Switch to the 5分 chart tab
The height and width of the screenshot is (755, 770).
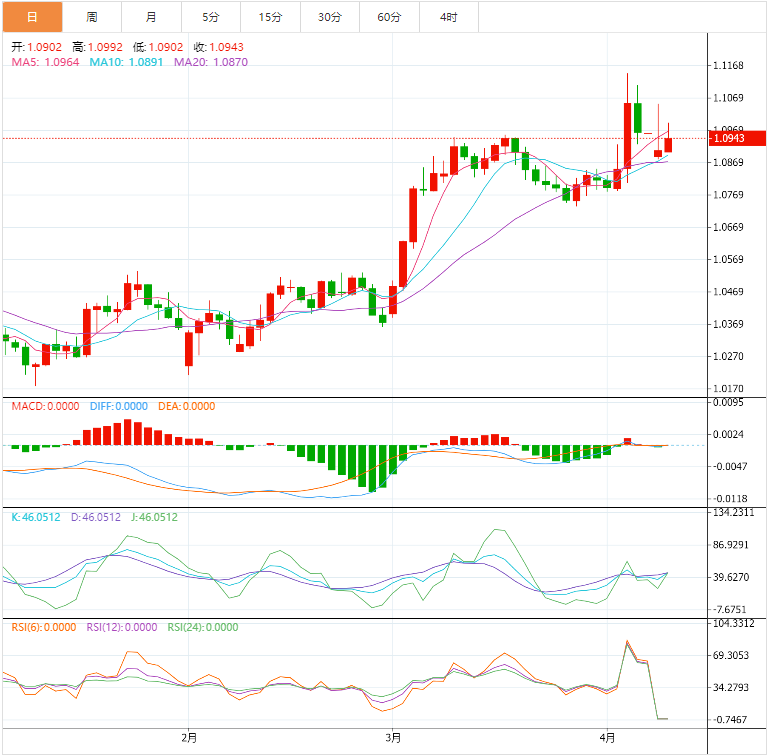(210, 17)
